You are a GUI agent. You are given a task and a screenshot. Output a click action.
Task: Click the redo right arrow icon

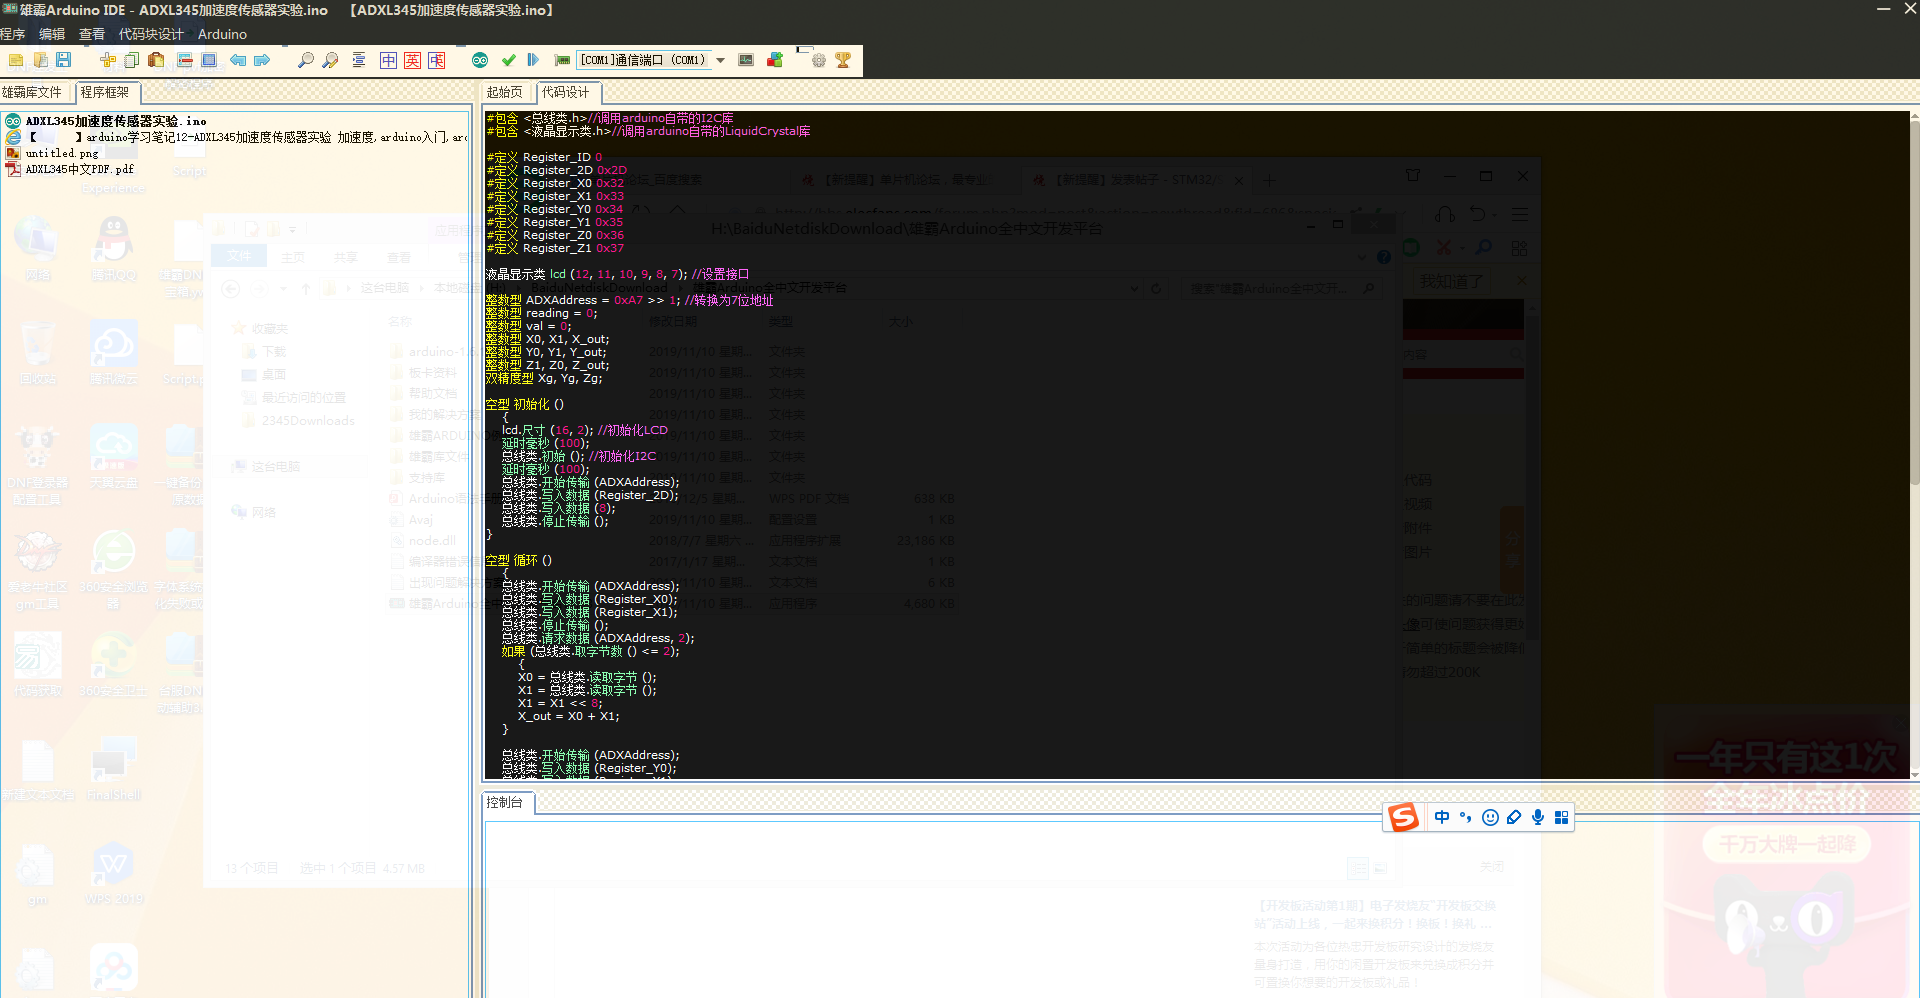pos(262,60)
